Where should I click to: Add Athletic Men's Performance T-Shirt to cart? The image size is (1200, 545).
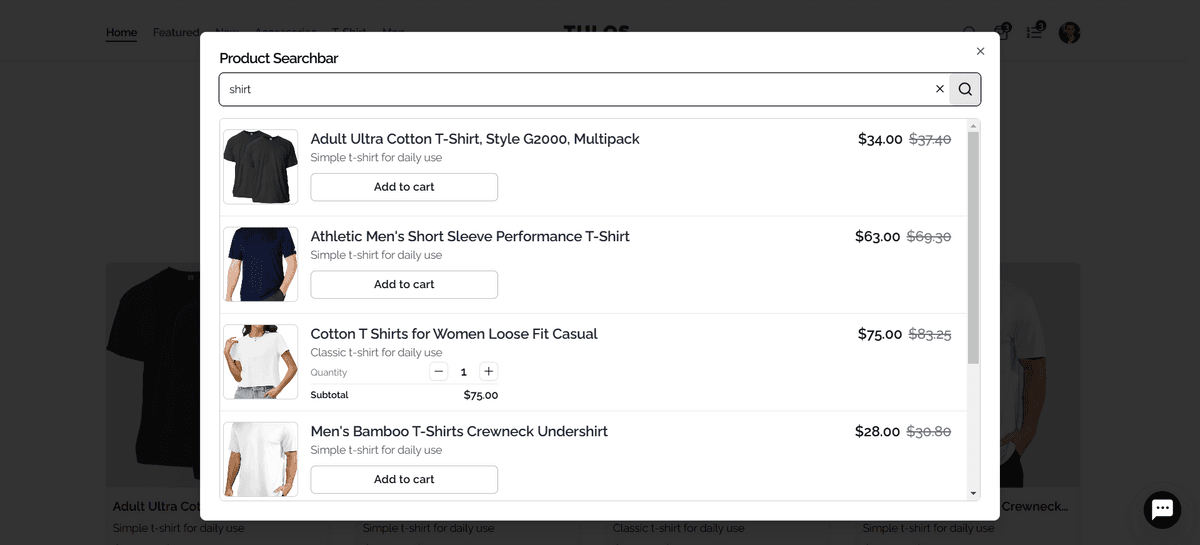pos(404,284)
